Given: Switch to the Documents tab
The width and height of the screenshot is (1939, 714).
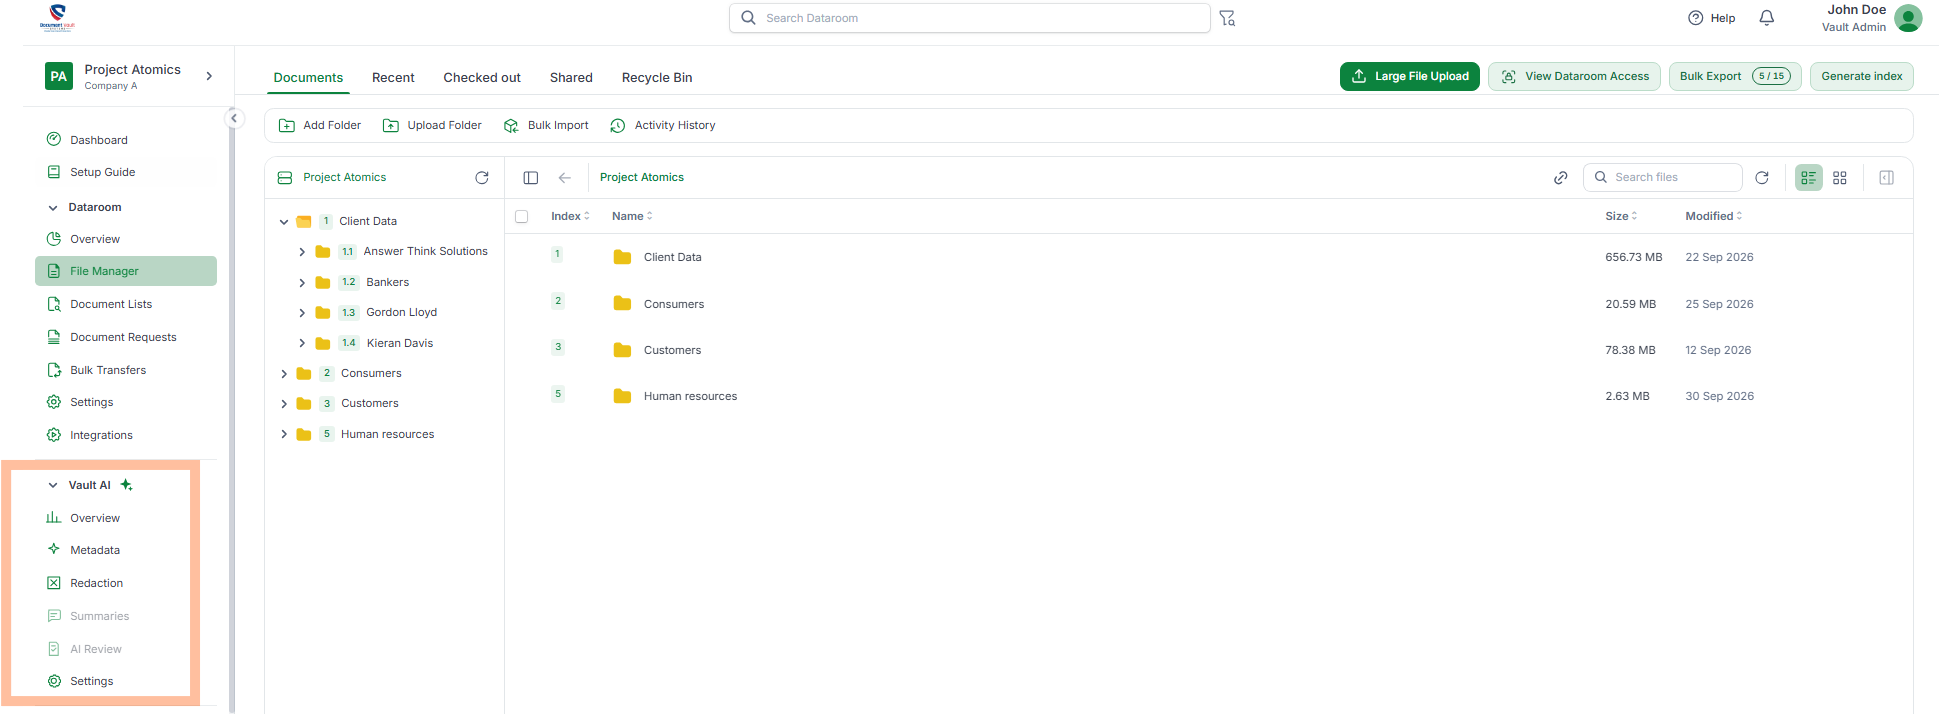Looking at the screenshot, I should click(x=308, y=77).
